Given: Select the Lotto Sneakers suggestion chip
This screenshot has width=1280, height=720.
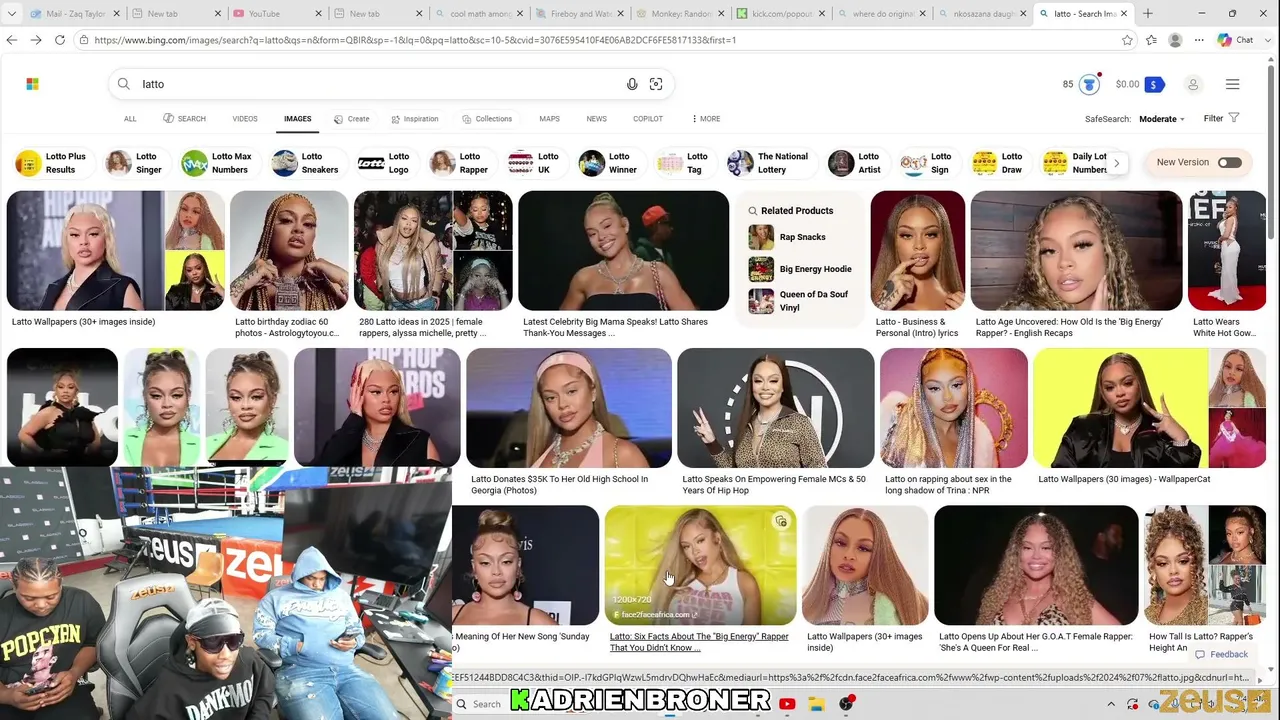Looking at the screenshot, I should [306, 163].
